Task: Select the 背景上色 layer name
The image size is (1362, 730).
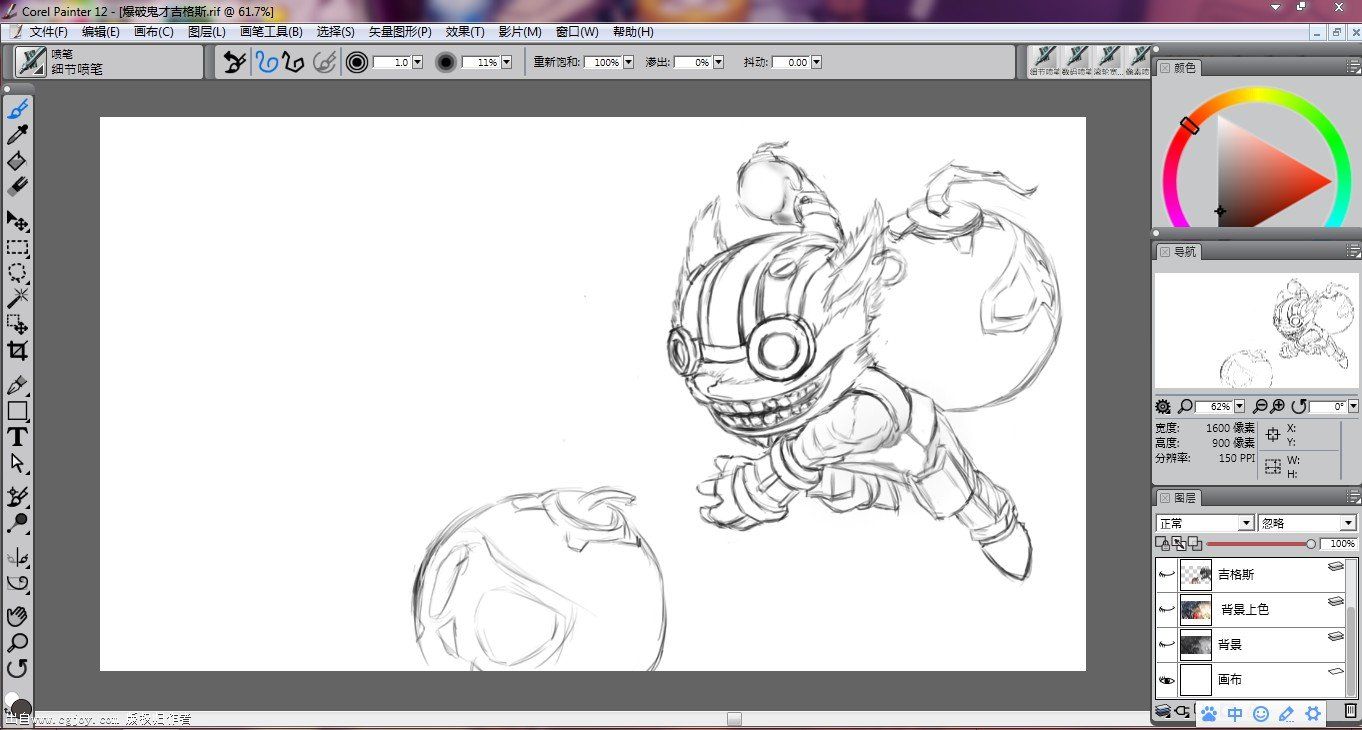Action: pos(1245,610)
